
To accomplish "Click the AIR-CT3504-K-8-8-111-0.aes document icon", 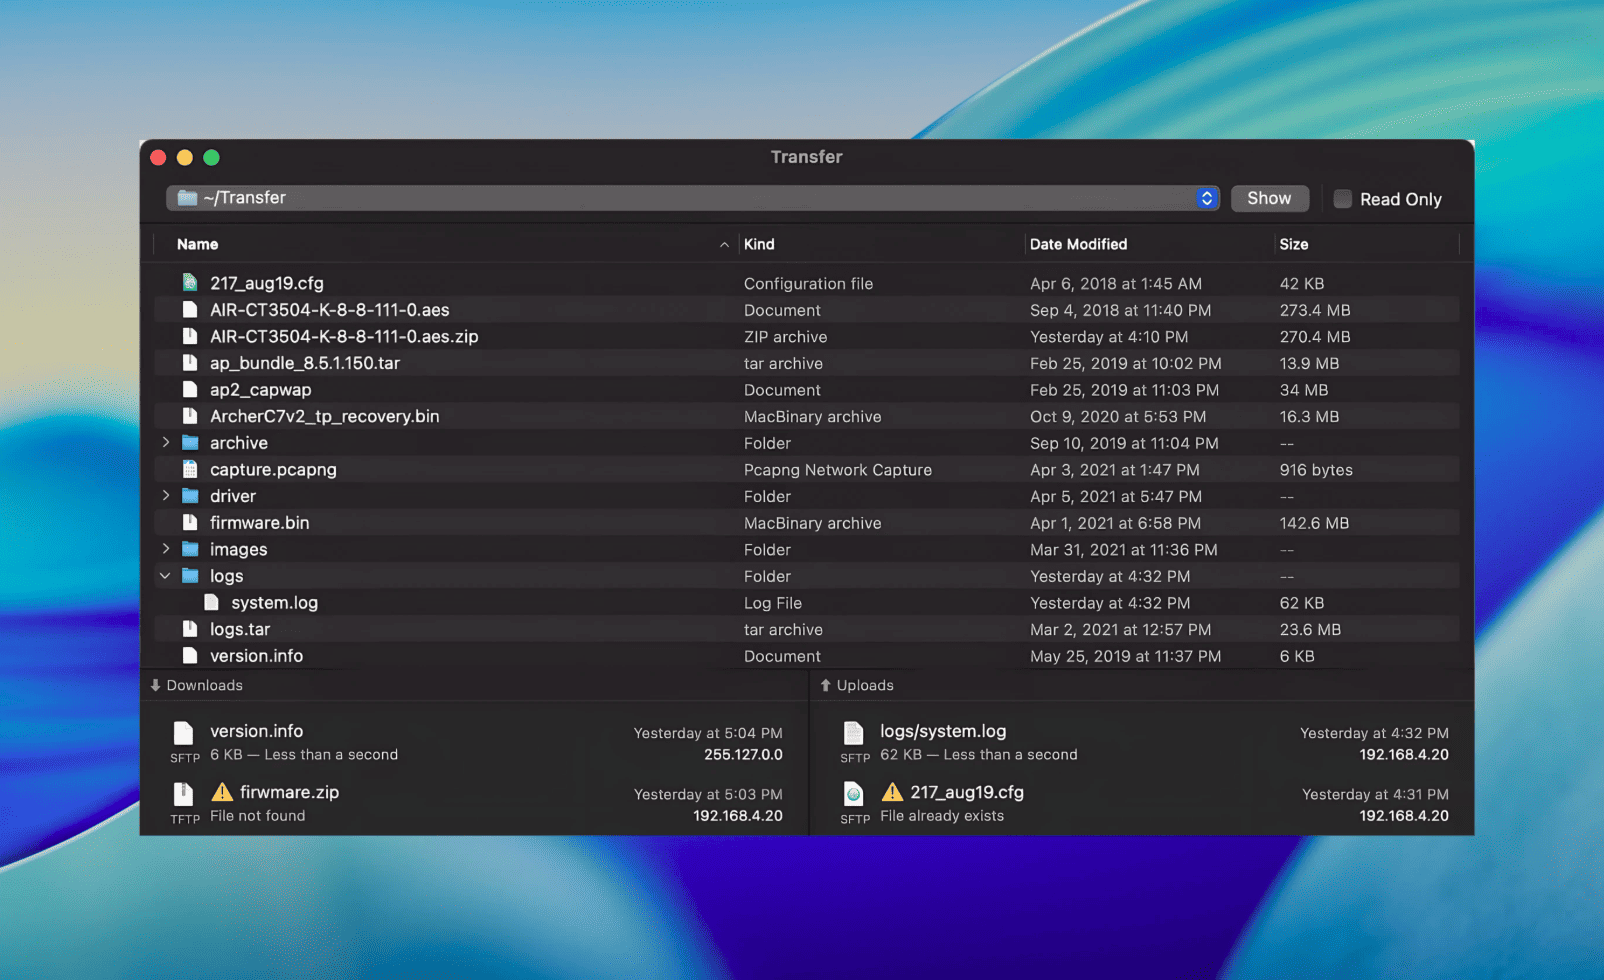I will pos(190,310).
